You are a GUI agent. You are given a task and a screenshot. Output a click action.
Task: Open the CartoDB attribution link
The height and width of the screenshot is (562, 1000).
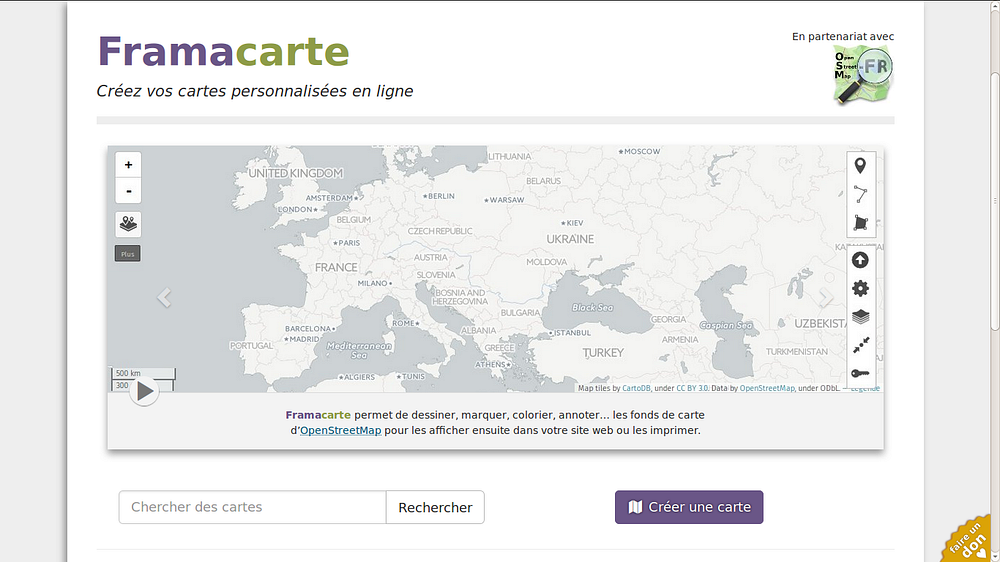[636, 388]
